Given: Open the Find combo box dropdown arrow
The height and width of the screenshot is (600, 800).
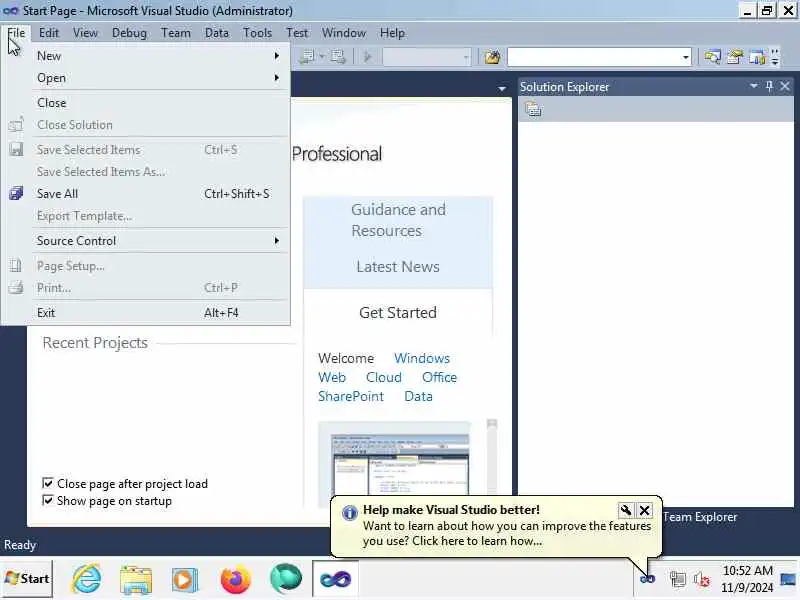Looking at the screenshot, I should pos(686,57).
